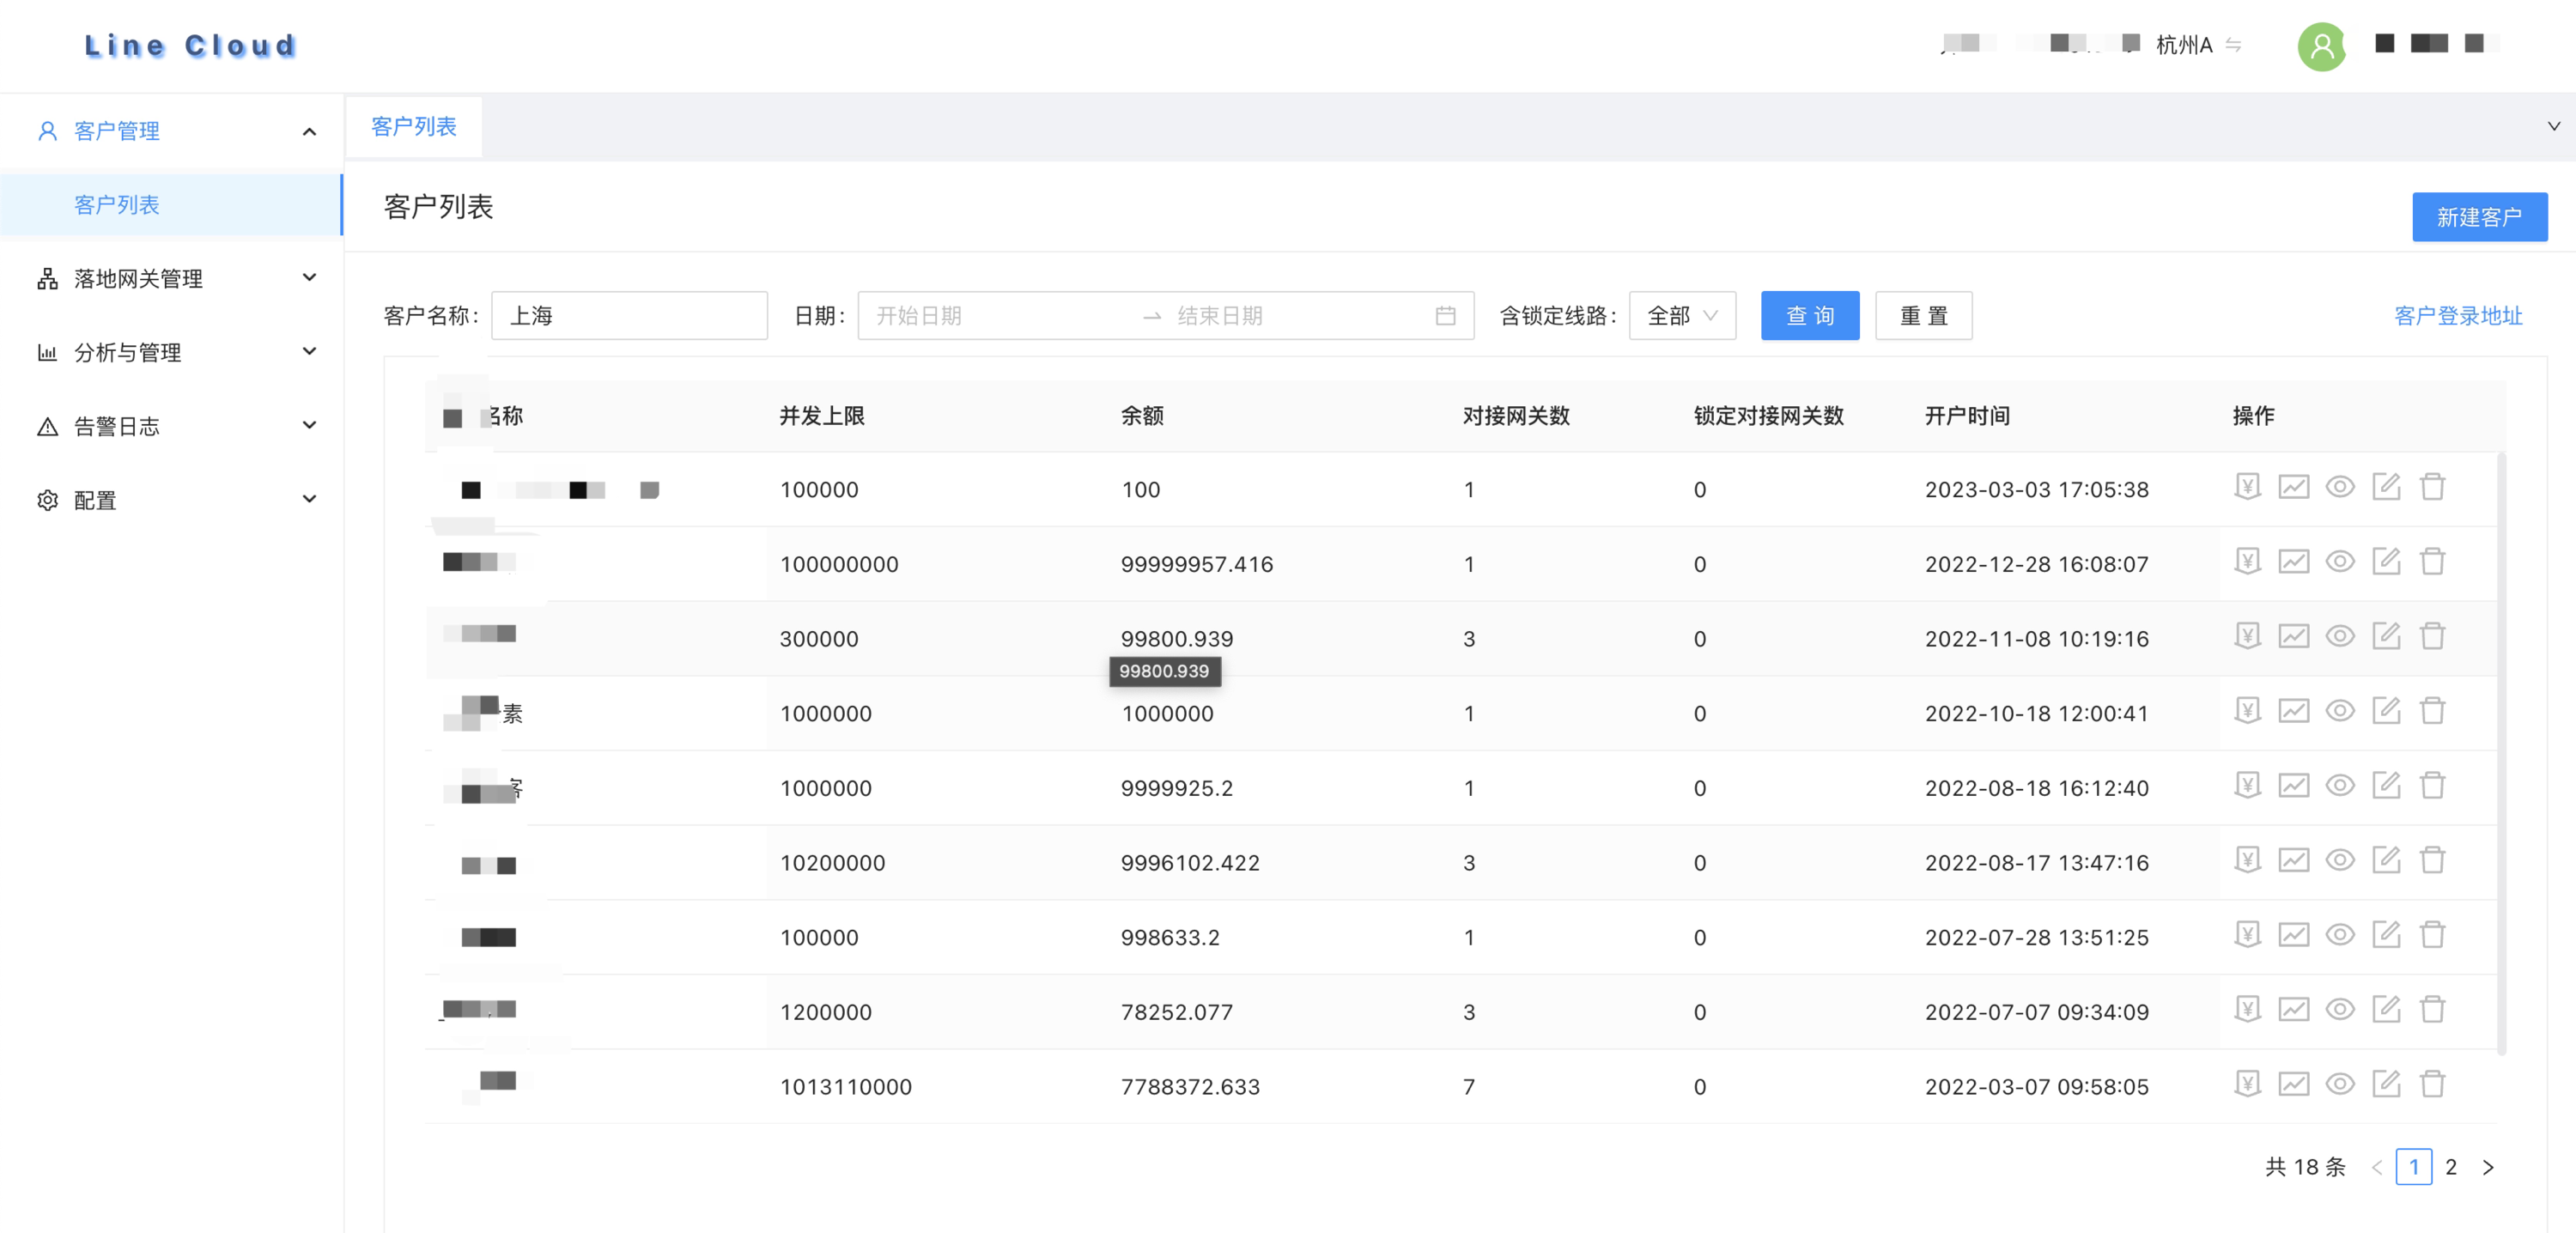This screenshot has width=2576, height=1233.
Task: Open chart icon for 2022-12-28 row
Action: (x=2293, y=562)
